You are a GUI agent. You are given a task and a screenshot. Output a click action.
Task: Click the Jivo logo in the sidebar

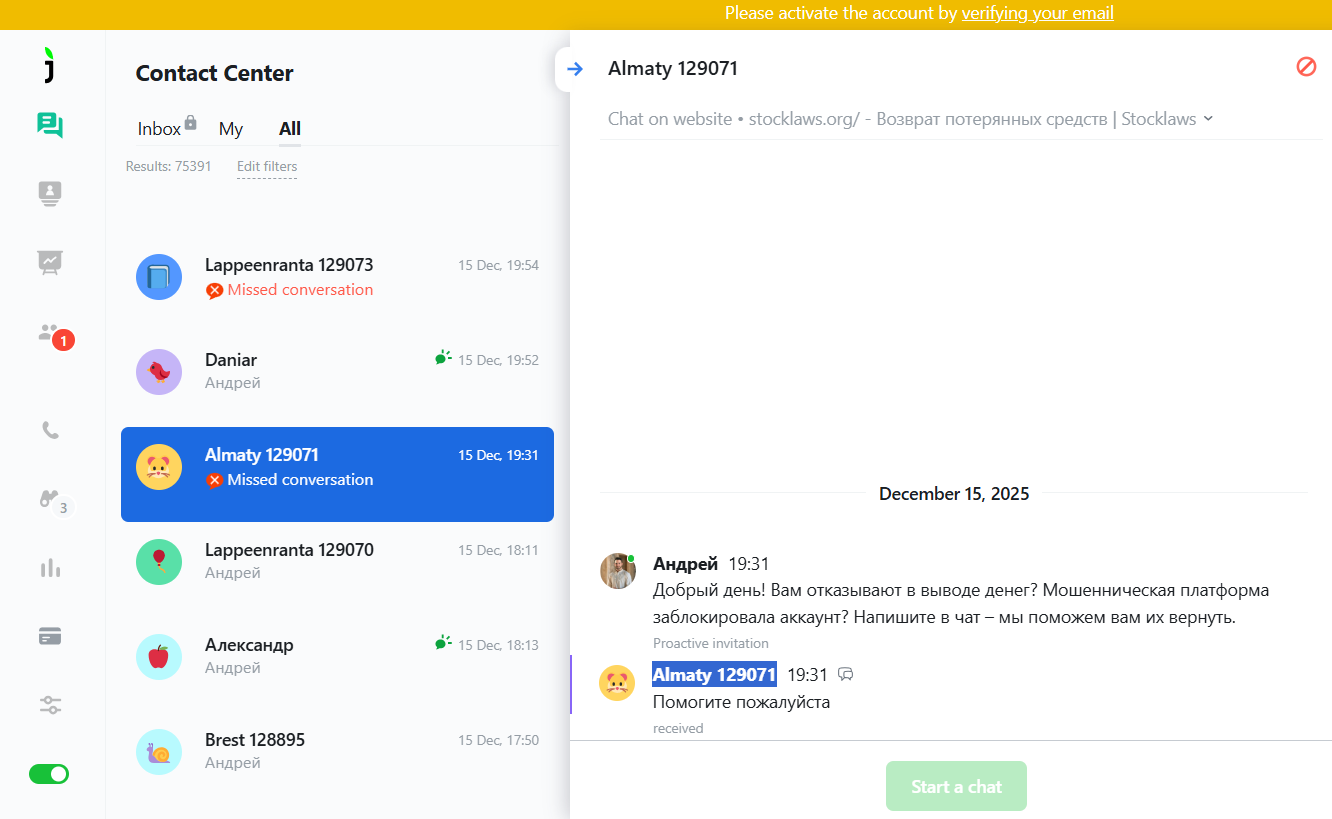coord(48,65)
